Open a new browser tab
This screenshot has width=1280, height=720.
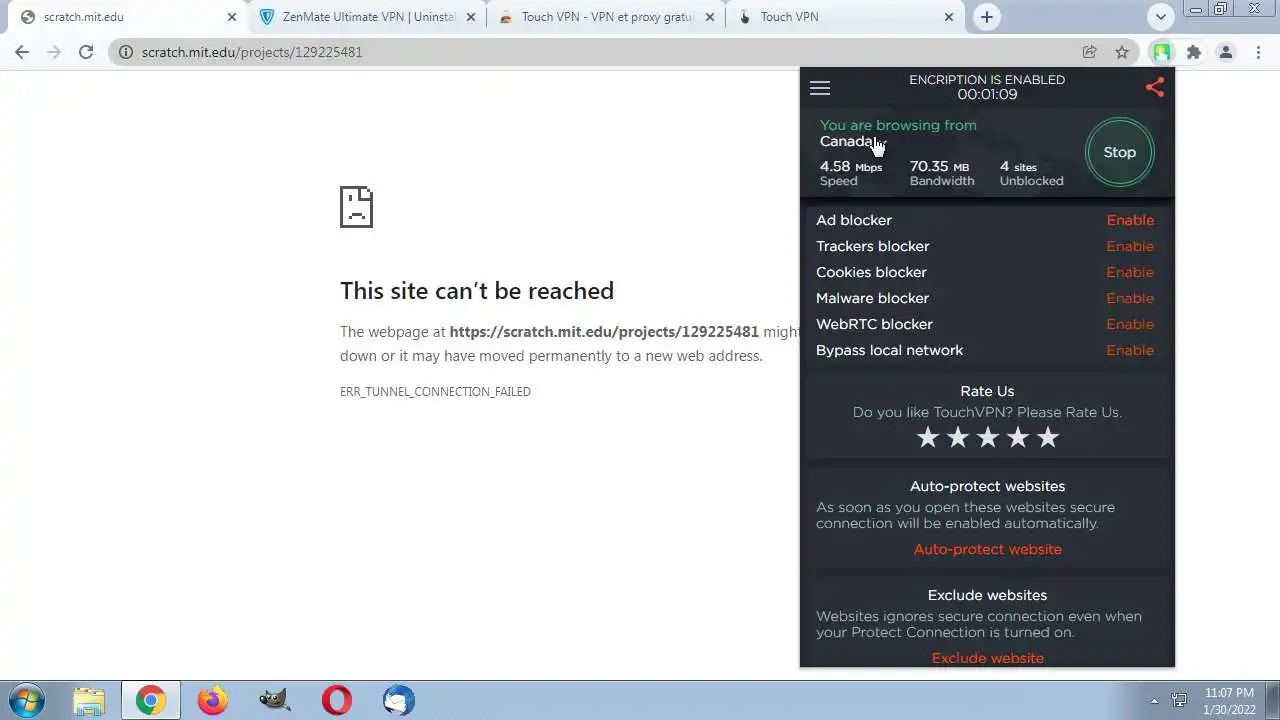[x=987, y=17]
